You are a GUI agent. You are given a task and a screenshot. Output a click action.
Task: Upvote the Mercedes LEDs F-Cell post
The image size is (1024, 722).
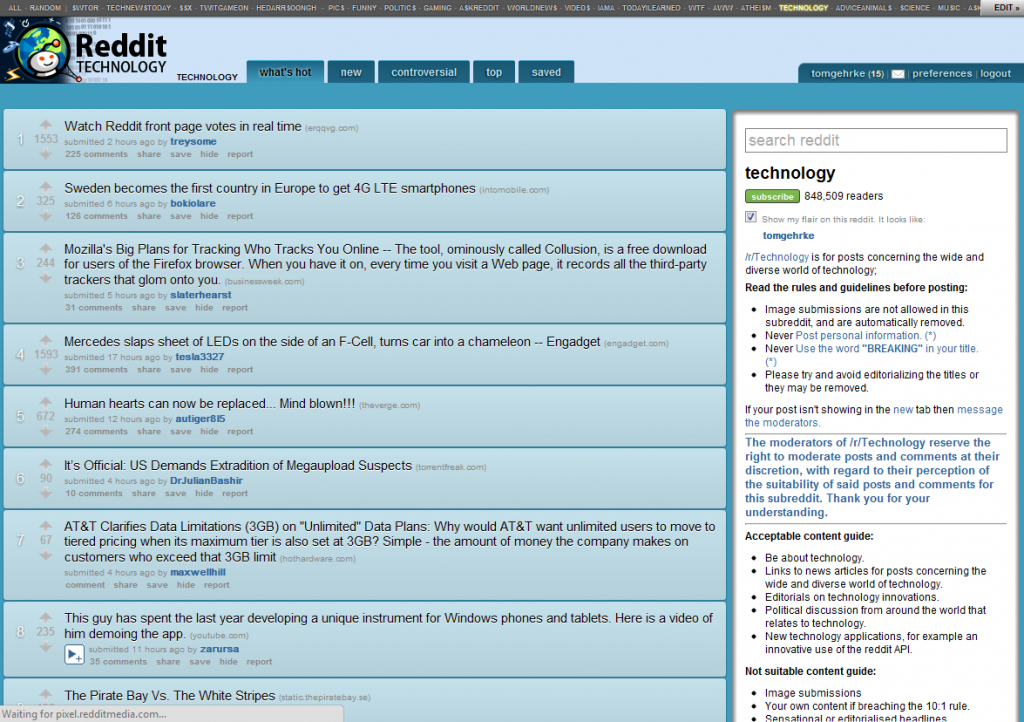click(x=45, y=339)
